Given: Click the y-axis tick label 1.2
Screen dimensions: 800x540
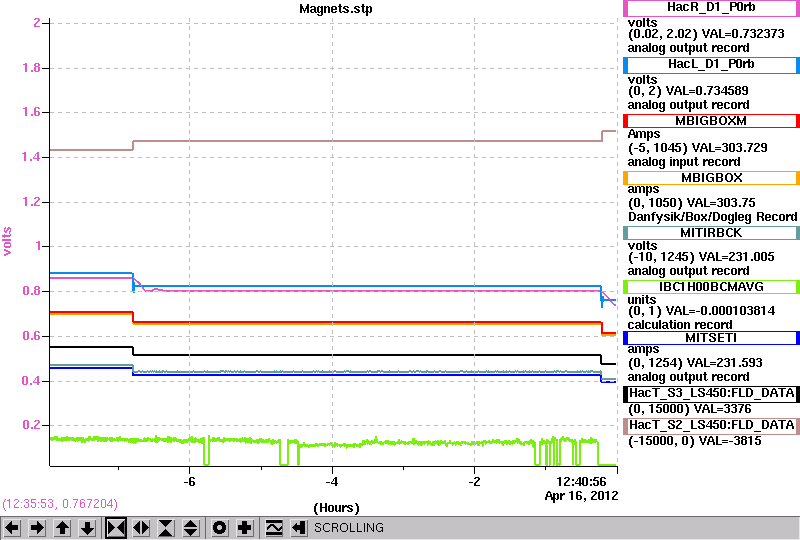Looking at the screenshot, I should (32, 202).
